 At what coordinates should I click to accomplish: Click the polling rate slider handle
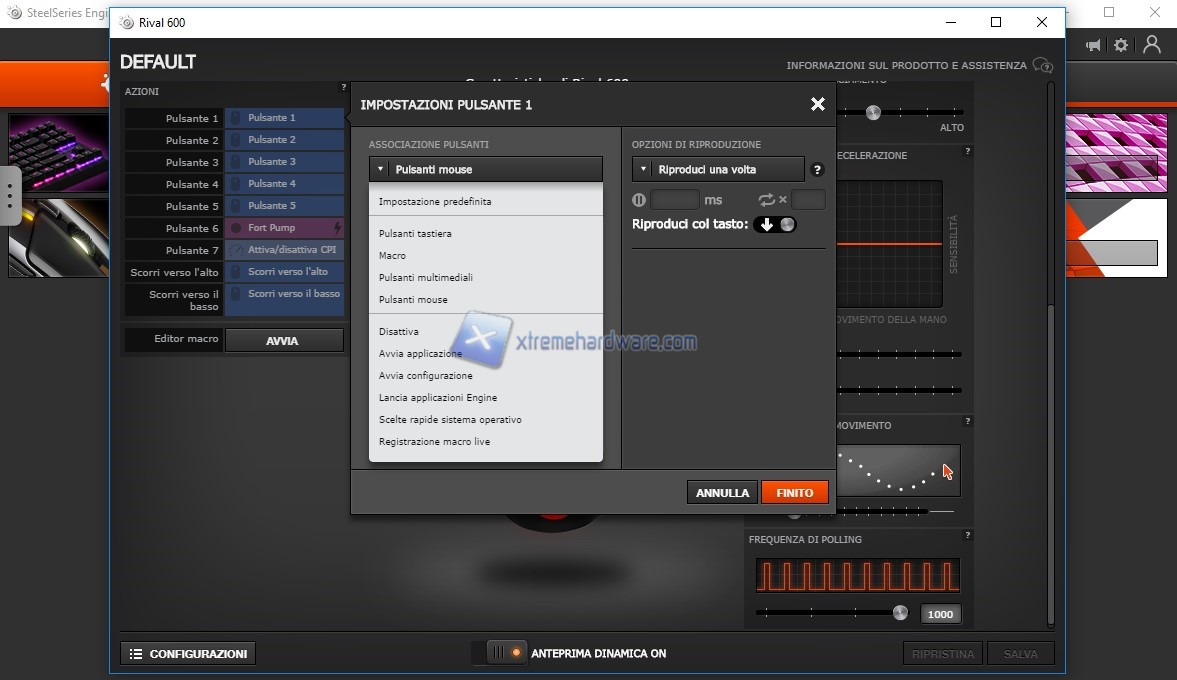(x=900, y=612)
